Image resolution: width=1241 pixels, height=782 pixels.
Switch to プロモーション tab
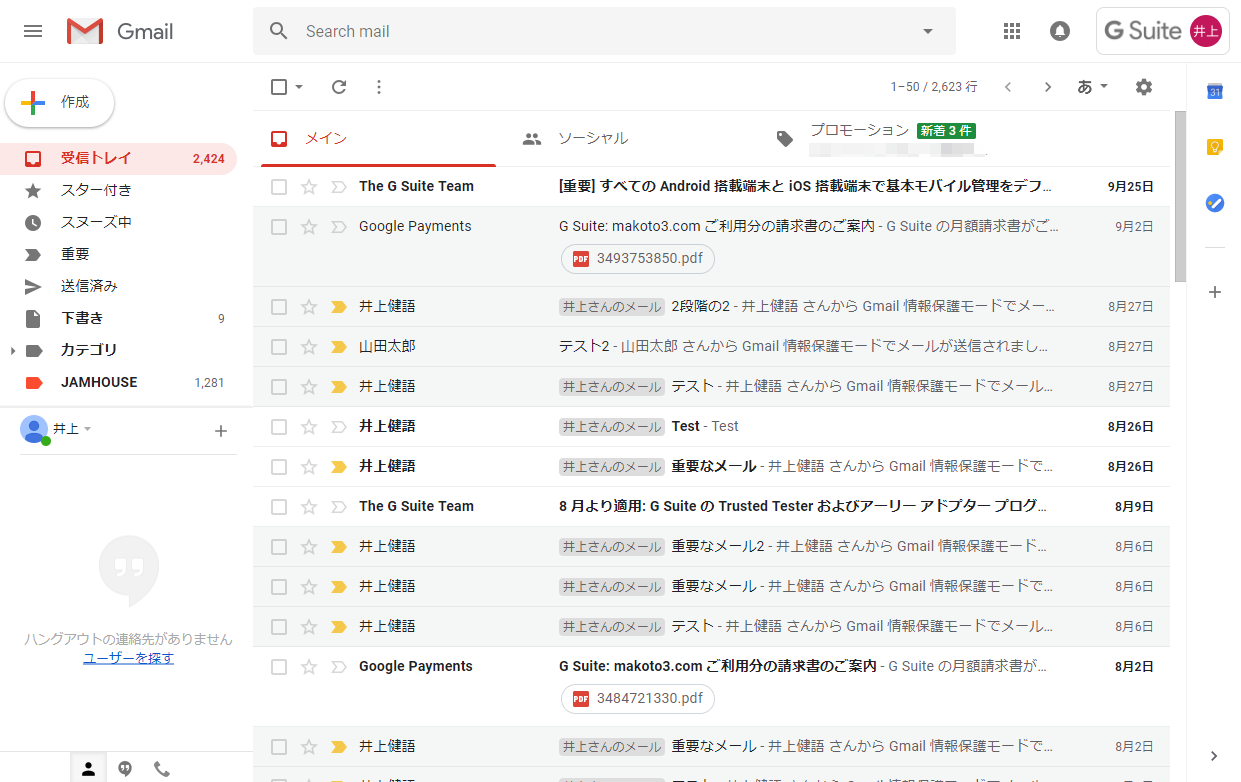(885, 139)
